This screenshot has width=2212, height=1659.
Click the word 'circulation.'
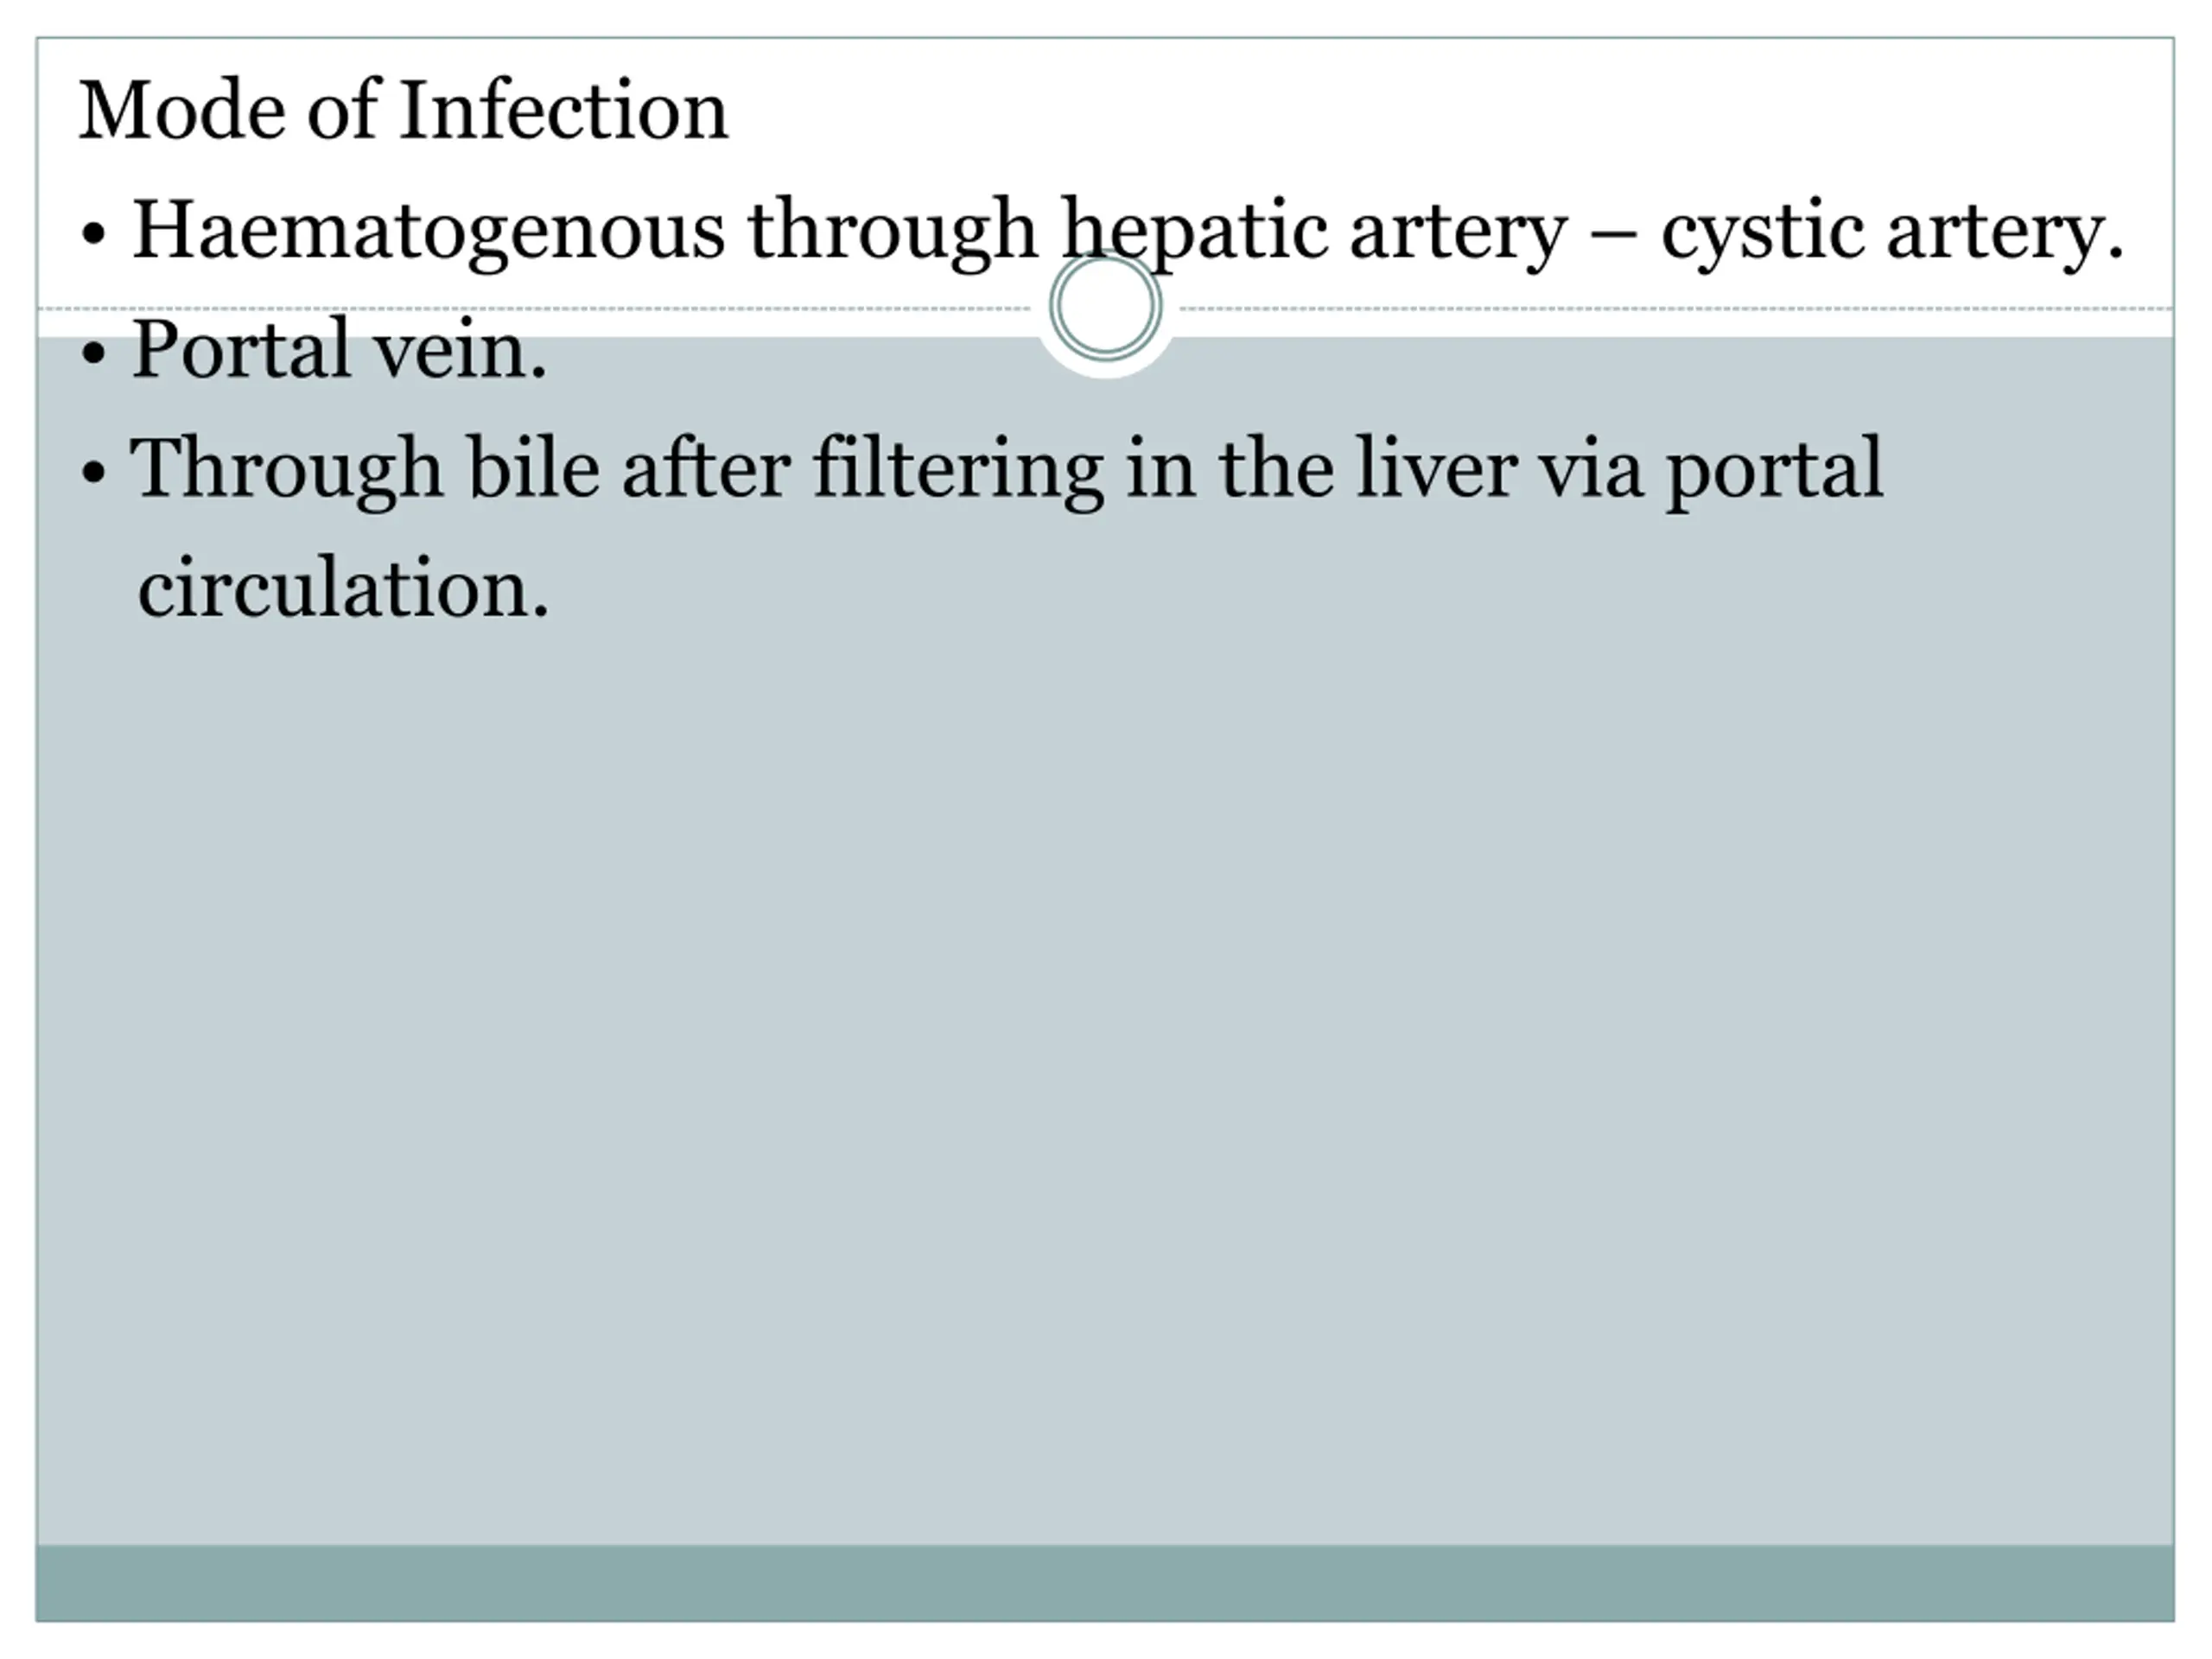tap(343, 588)
